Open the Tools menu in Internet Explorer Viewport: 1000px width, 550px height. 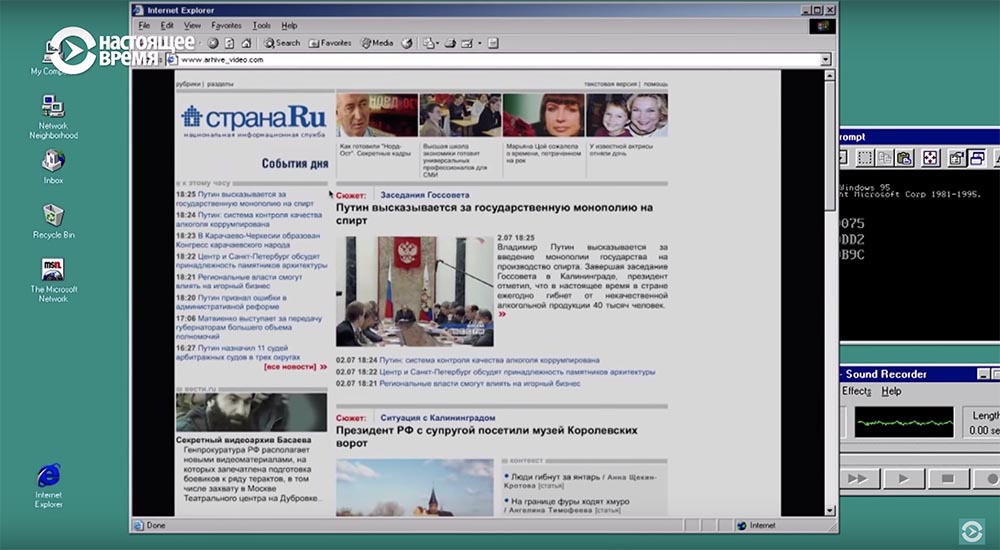[x=261, y=26]
